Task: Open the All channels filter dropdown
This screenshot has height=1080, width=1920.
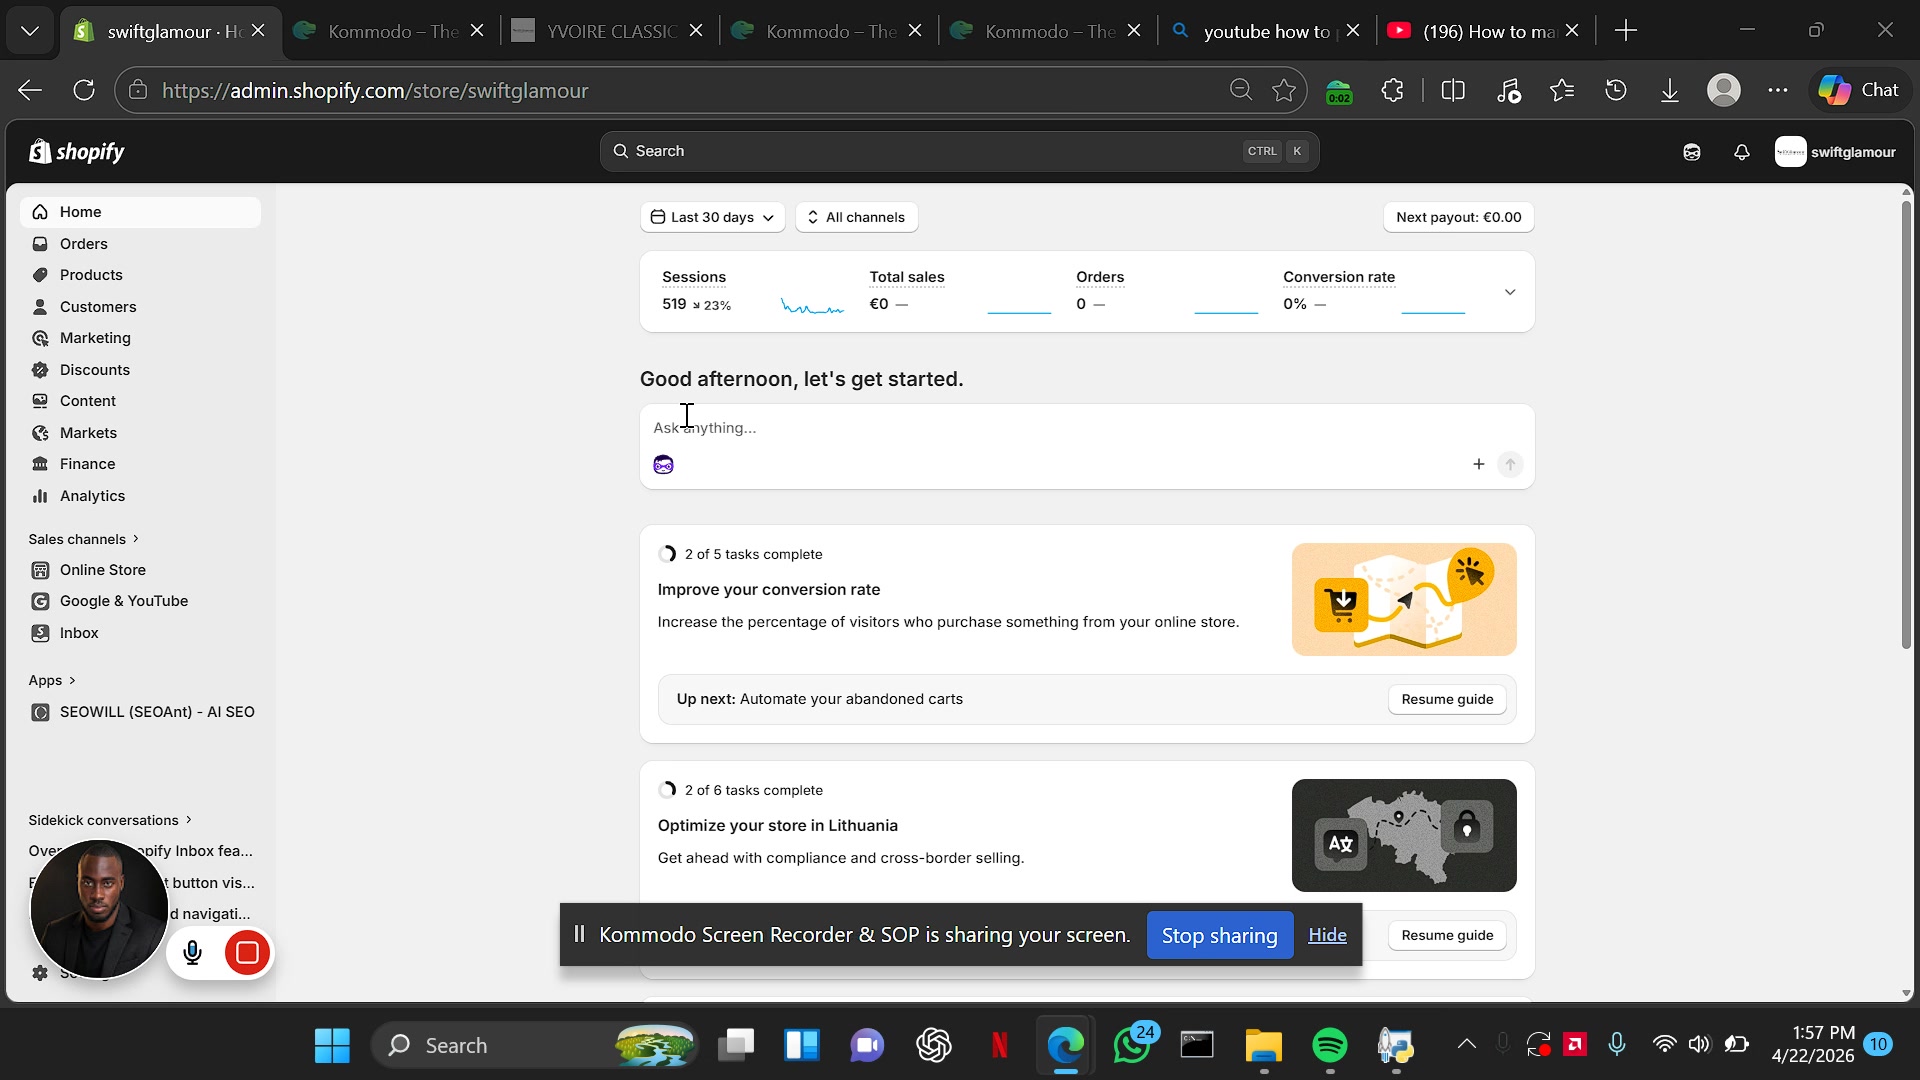Action: click(856, 217)
